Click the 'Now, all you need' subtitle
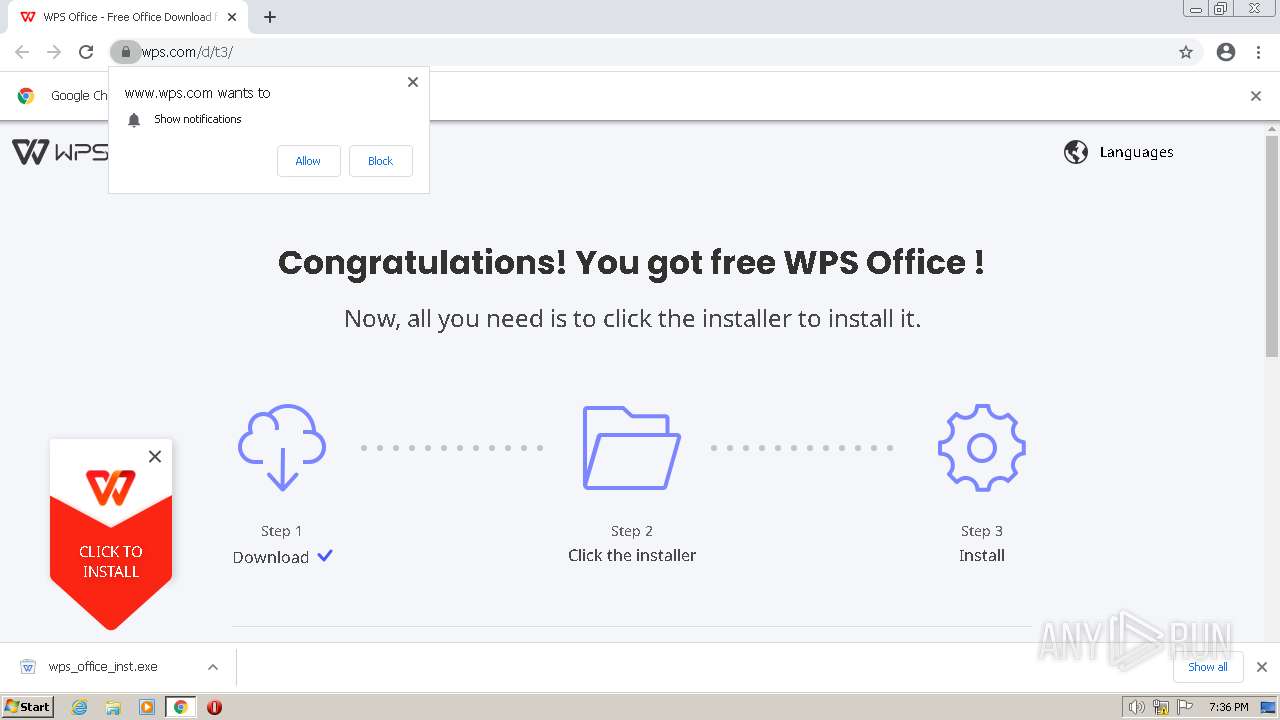Screen dimensions: 1280x720 click(632, 319)
